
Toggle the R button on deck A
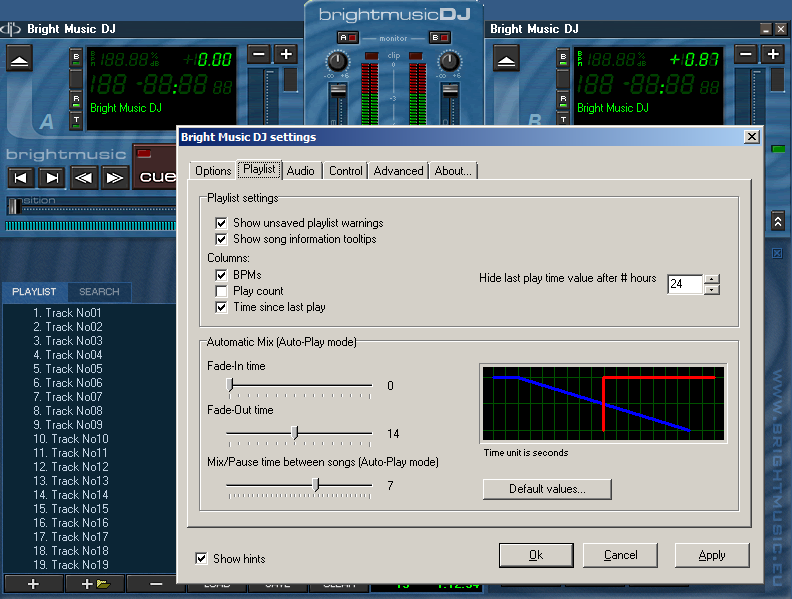tap(76, 100)
